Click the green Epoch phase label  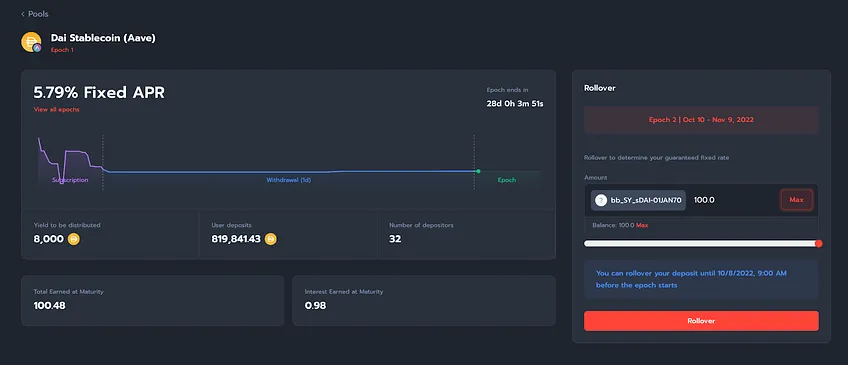click(507, 180)
